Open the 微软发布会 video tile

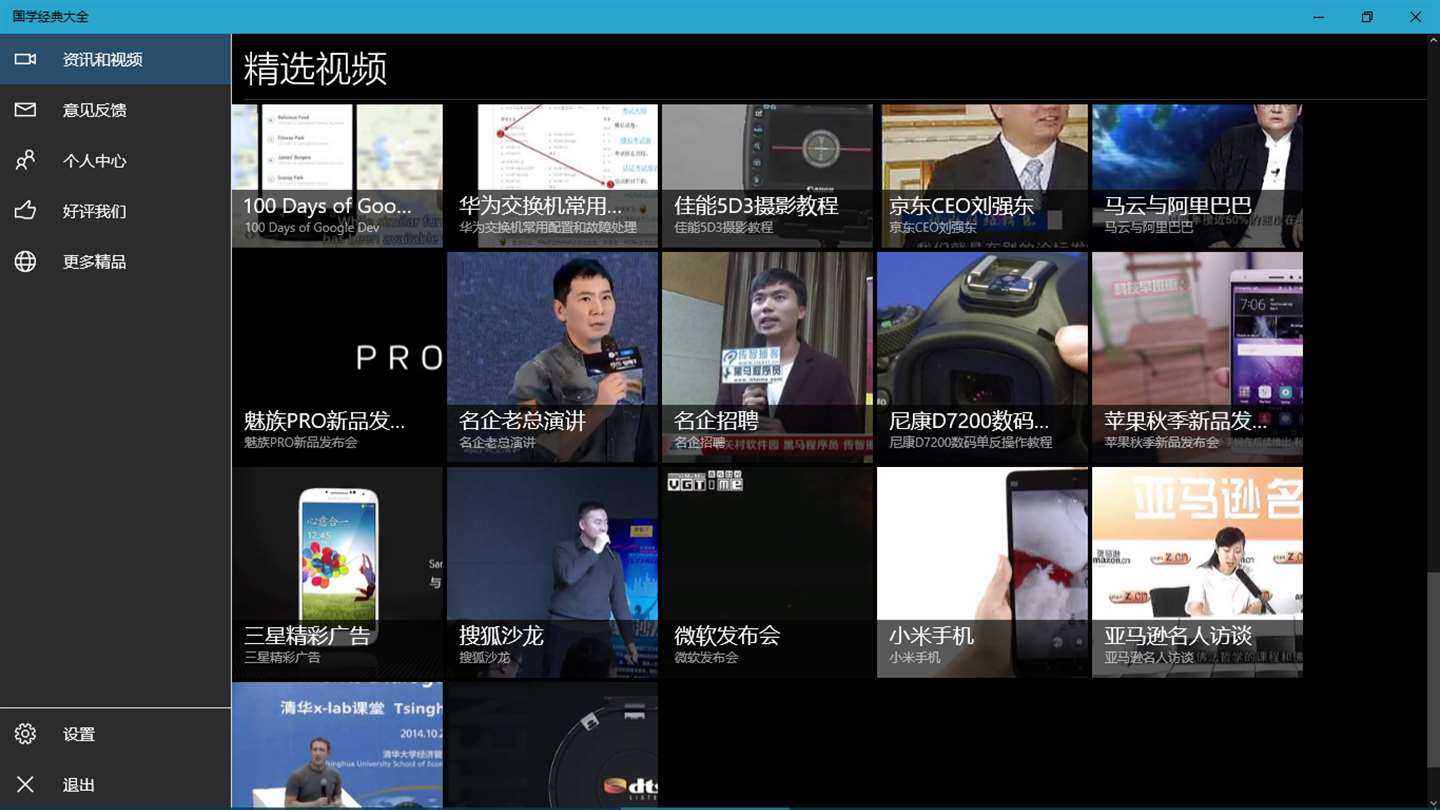pyautogui.click(x=767, y=572)
